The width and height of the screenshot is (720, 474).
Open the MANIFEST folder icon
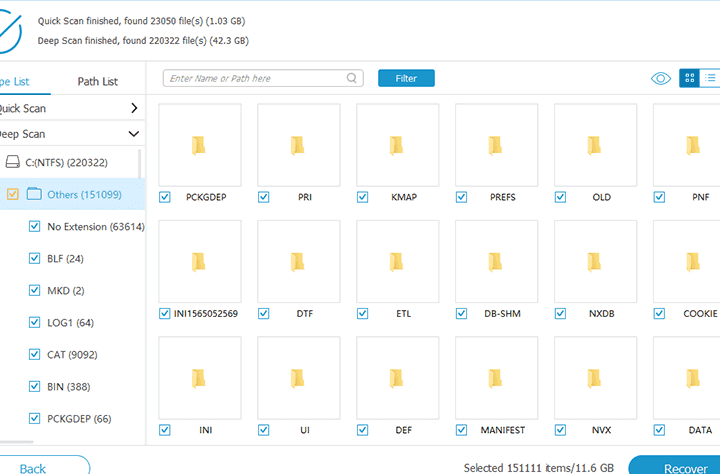(496, 379)
